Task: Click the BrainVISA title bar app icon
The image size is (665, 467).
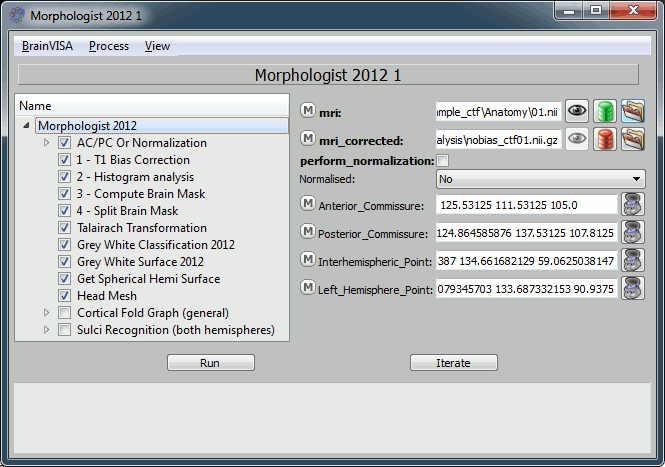Action: tap(17, 15)
